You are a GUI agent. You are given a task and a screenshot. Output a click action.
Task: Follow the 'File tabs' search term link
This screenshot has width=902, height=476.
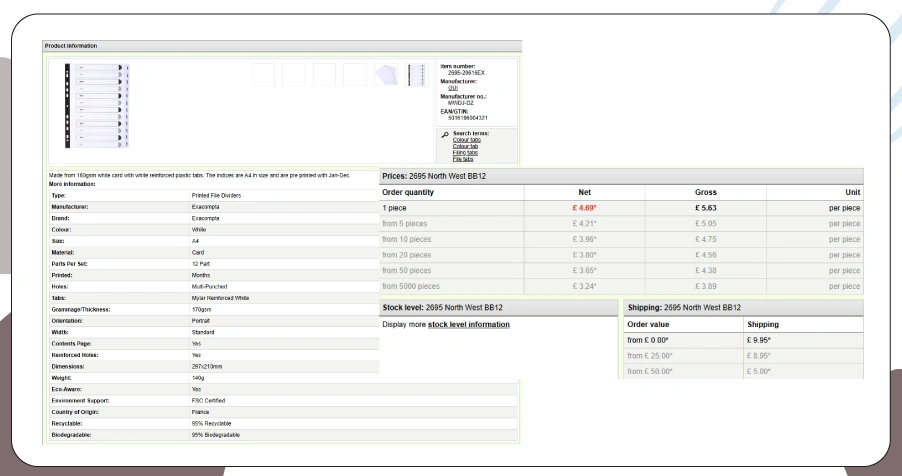(x=463, y=159)
